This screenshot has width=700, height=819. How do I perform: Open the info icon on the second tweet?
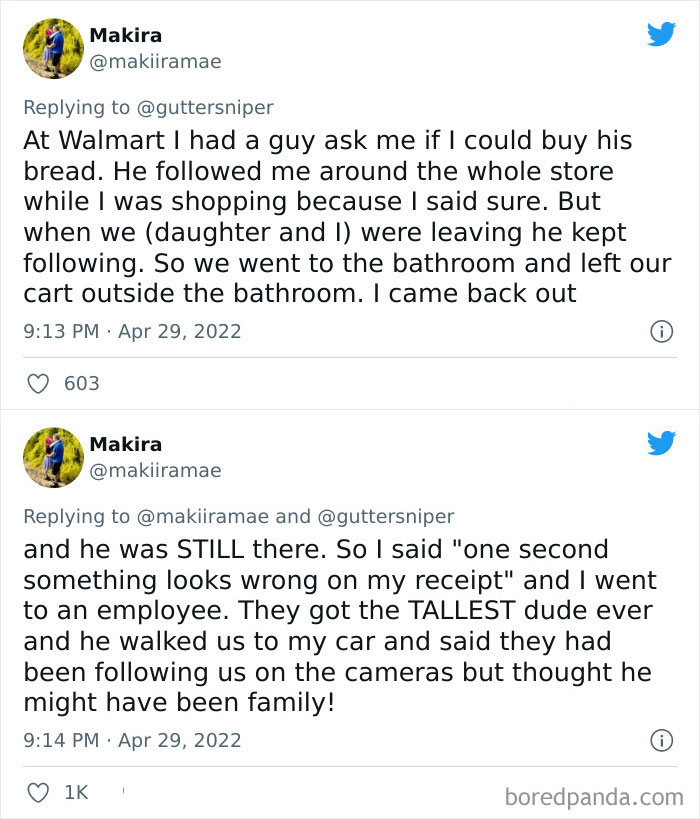click(x=662, y=741)
